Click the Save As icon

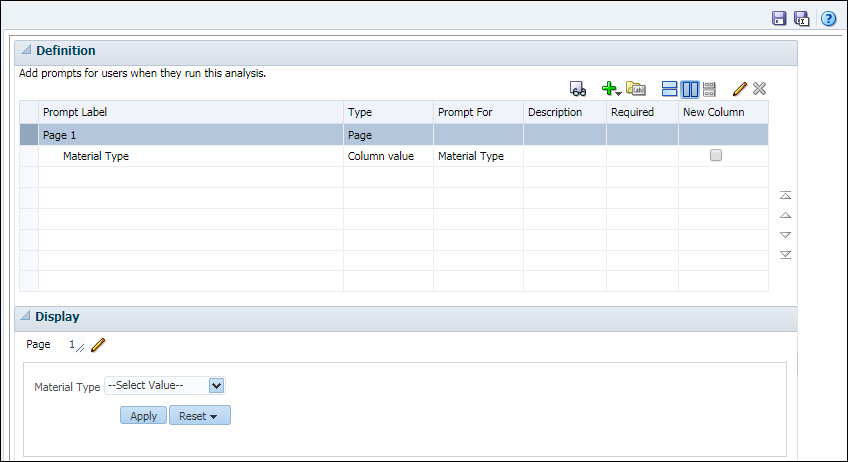pos(801,18)
